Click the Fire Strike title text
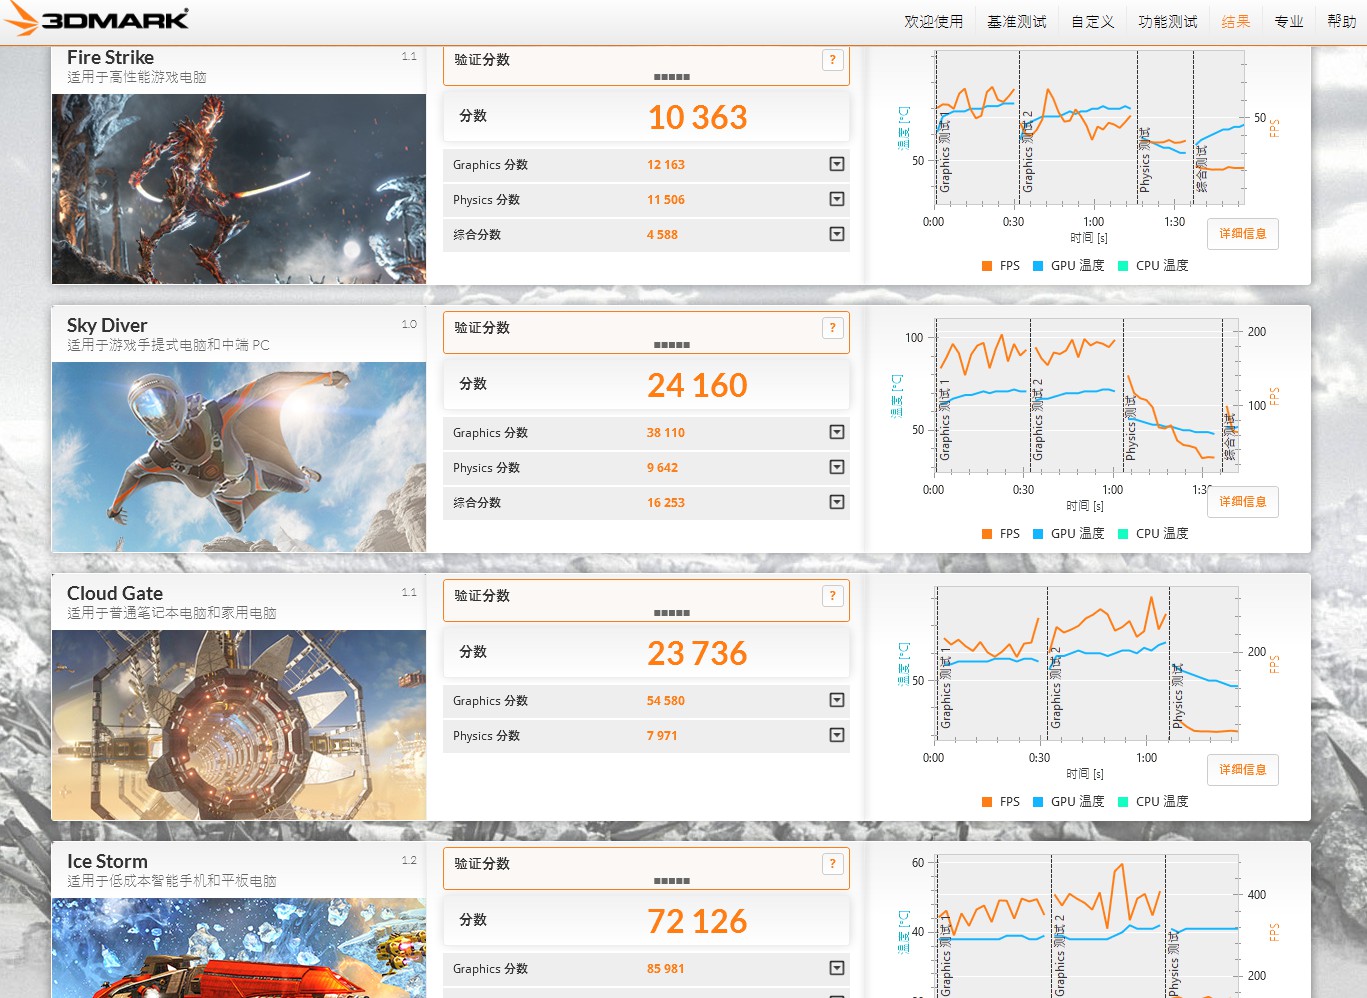The image size is (1367, 998). coord(110,58)
